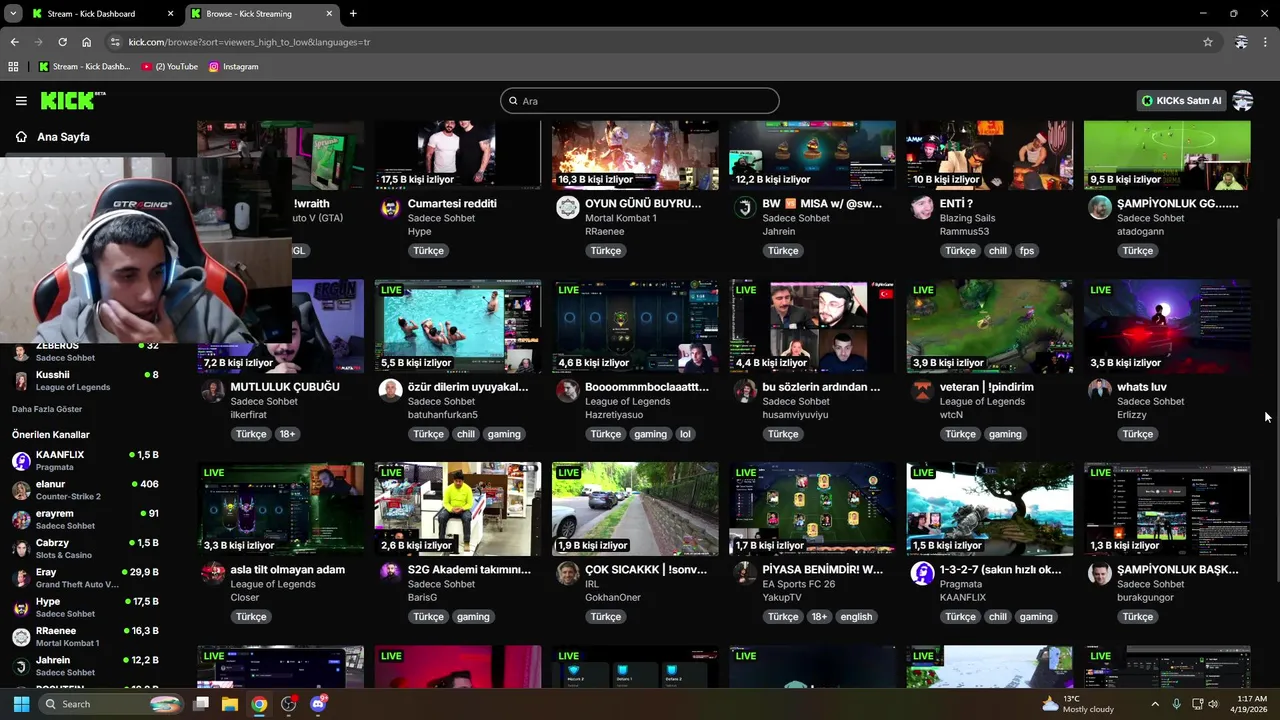Open ŞAMPİYONLUK BAŞK... stream title
Viewport: 1280px width, 720px height.
click(x=1178, y=570)
